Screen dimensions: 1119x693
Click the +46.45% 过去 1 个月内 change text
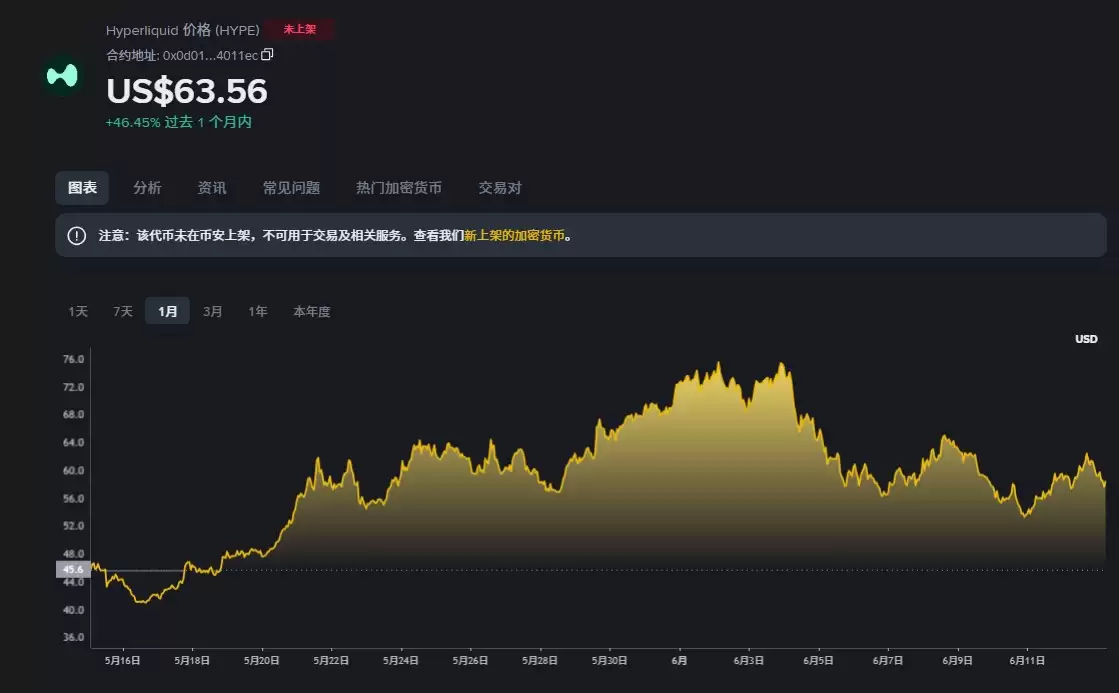click(x=178, y=122)
